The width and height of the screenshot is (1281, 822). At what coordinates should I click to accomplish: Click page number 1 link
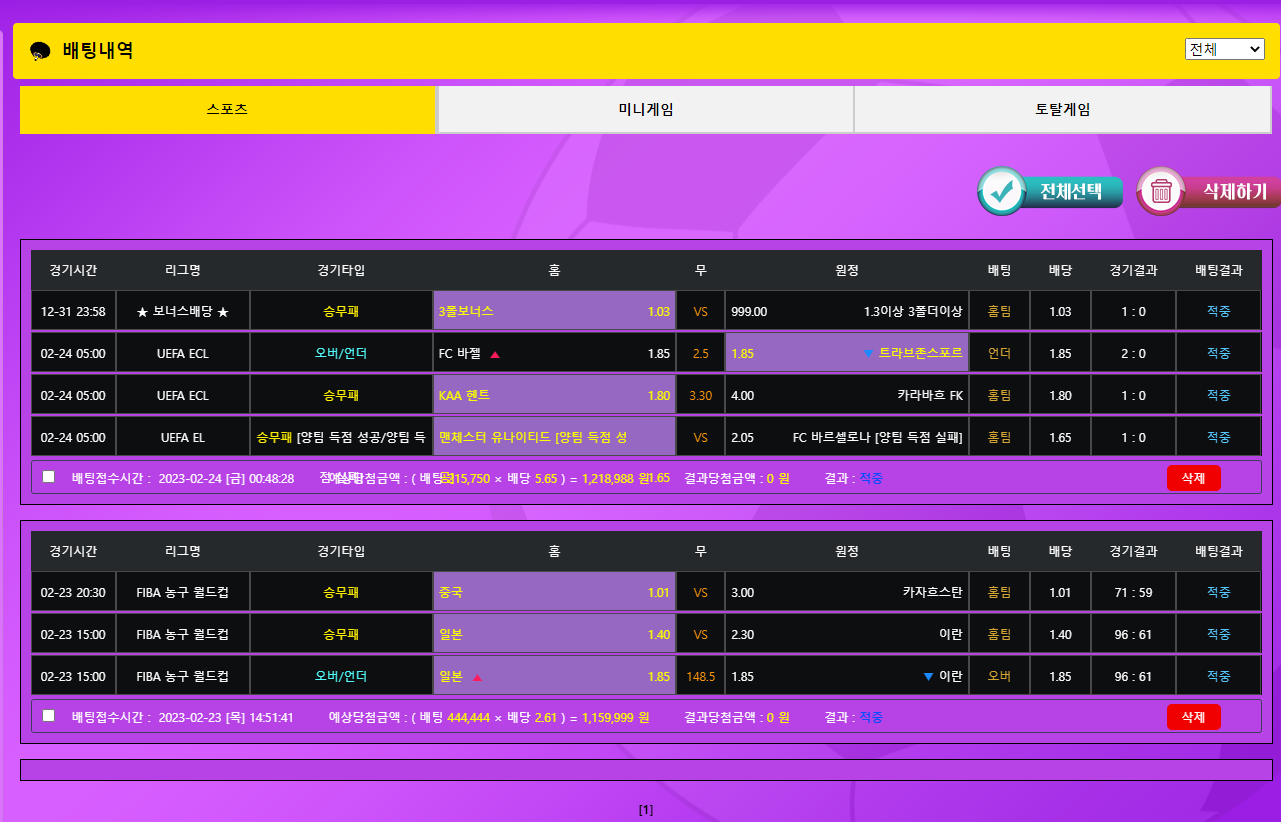coord(645,810)
